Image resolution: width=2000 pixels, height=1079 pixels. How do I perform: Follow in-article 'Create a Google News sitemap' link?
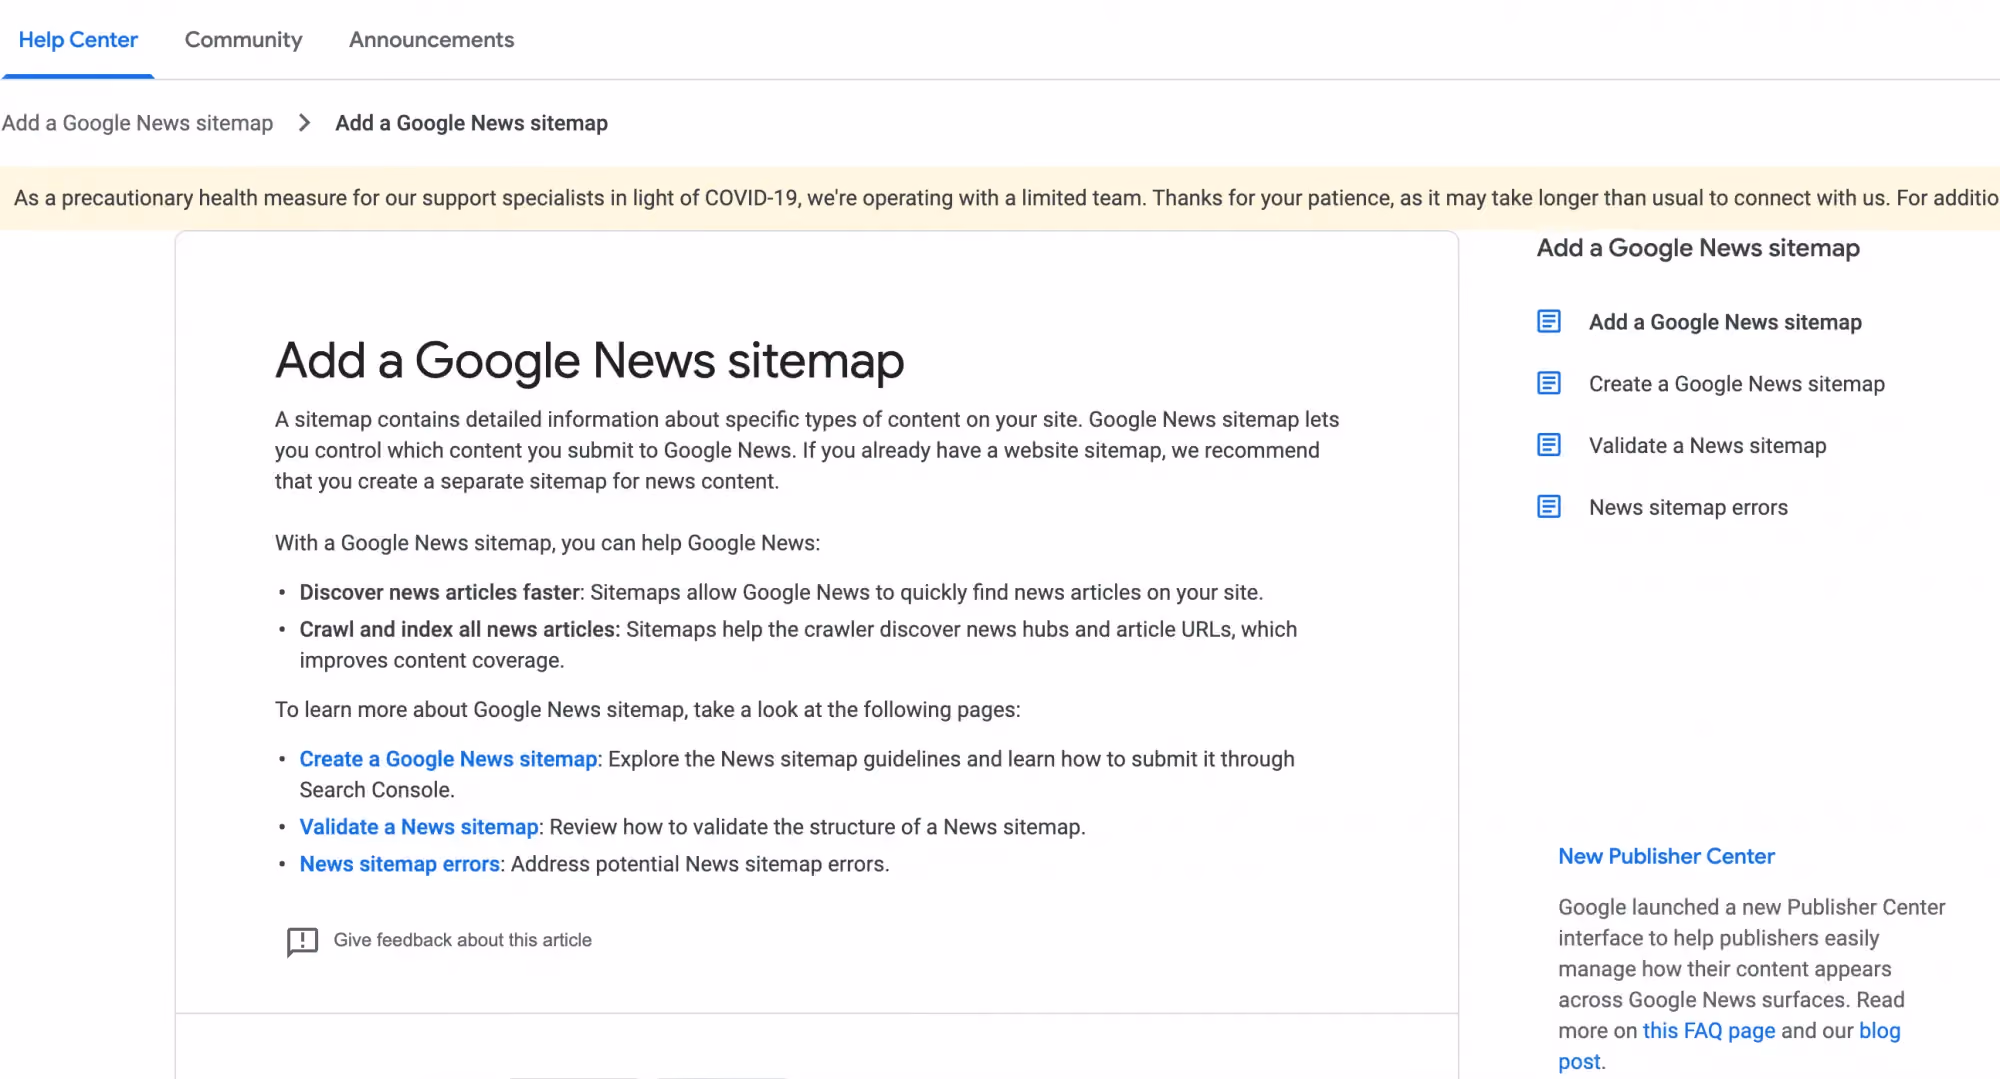(448, 759)
